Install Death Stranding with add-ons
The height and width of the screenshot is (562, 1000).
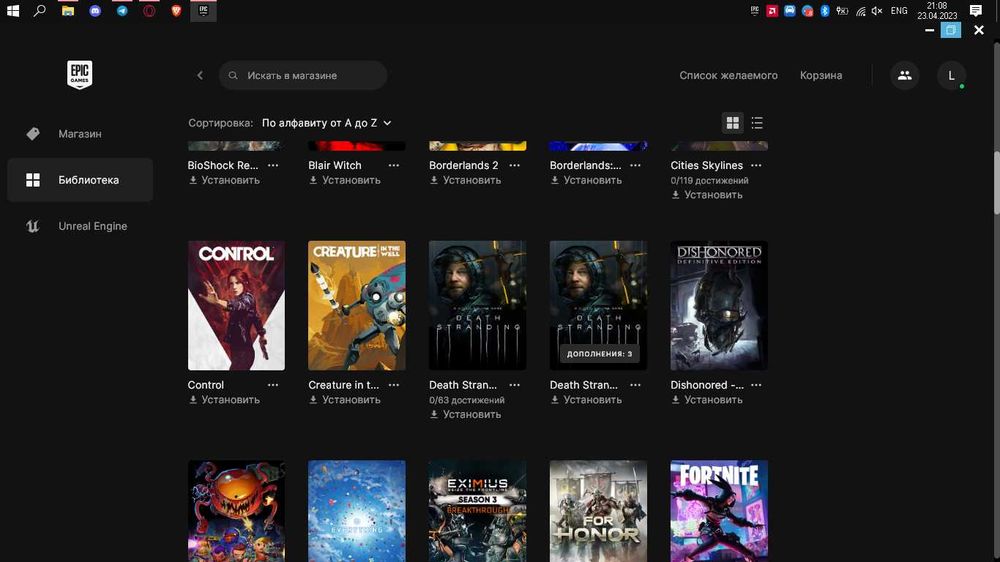587,400
